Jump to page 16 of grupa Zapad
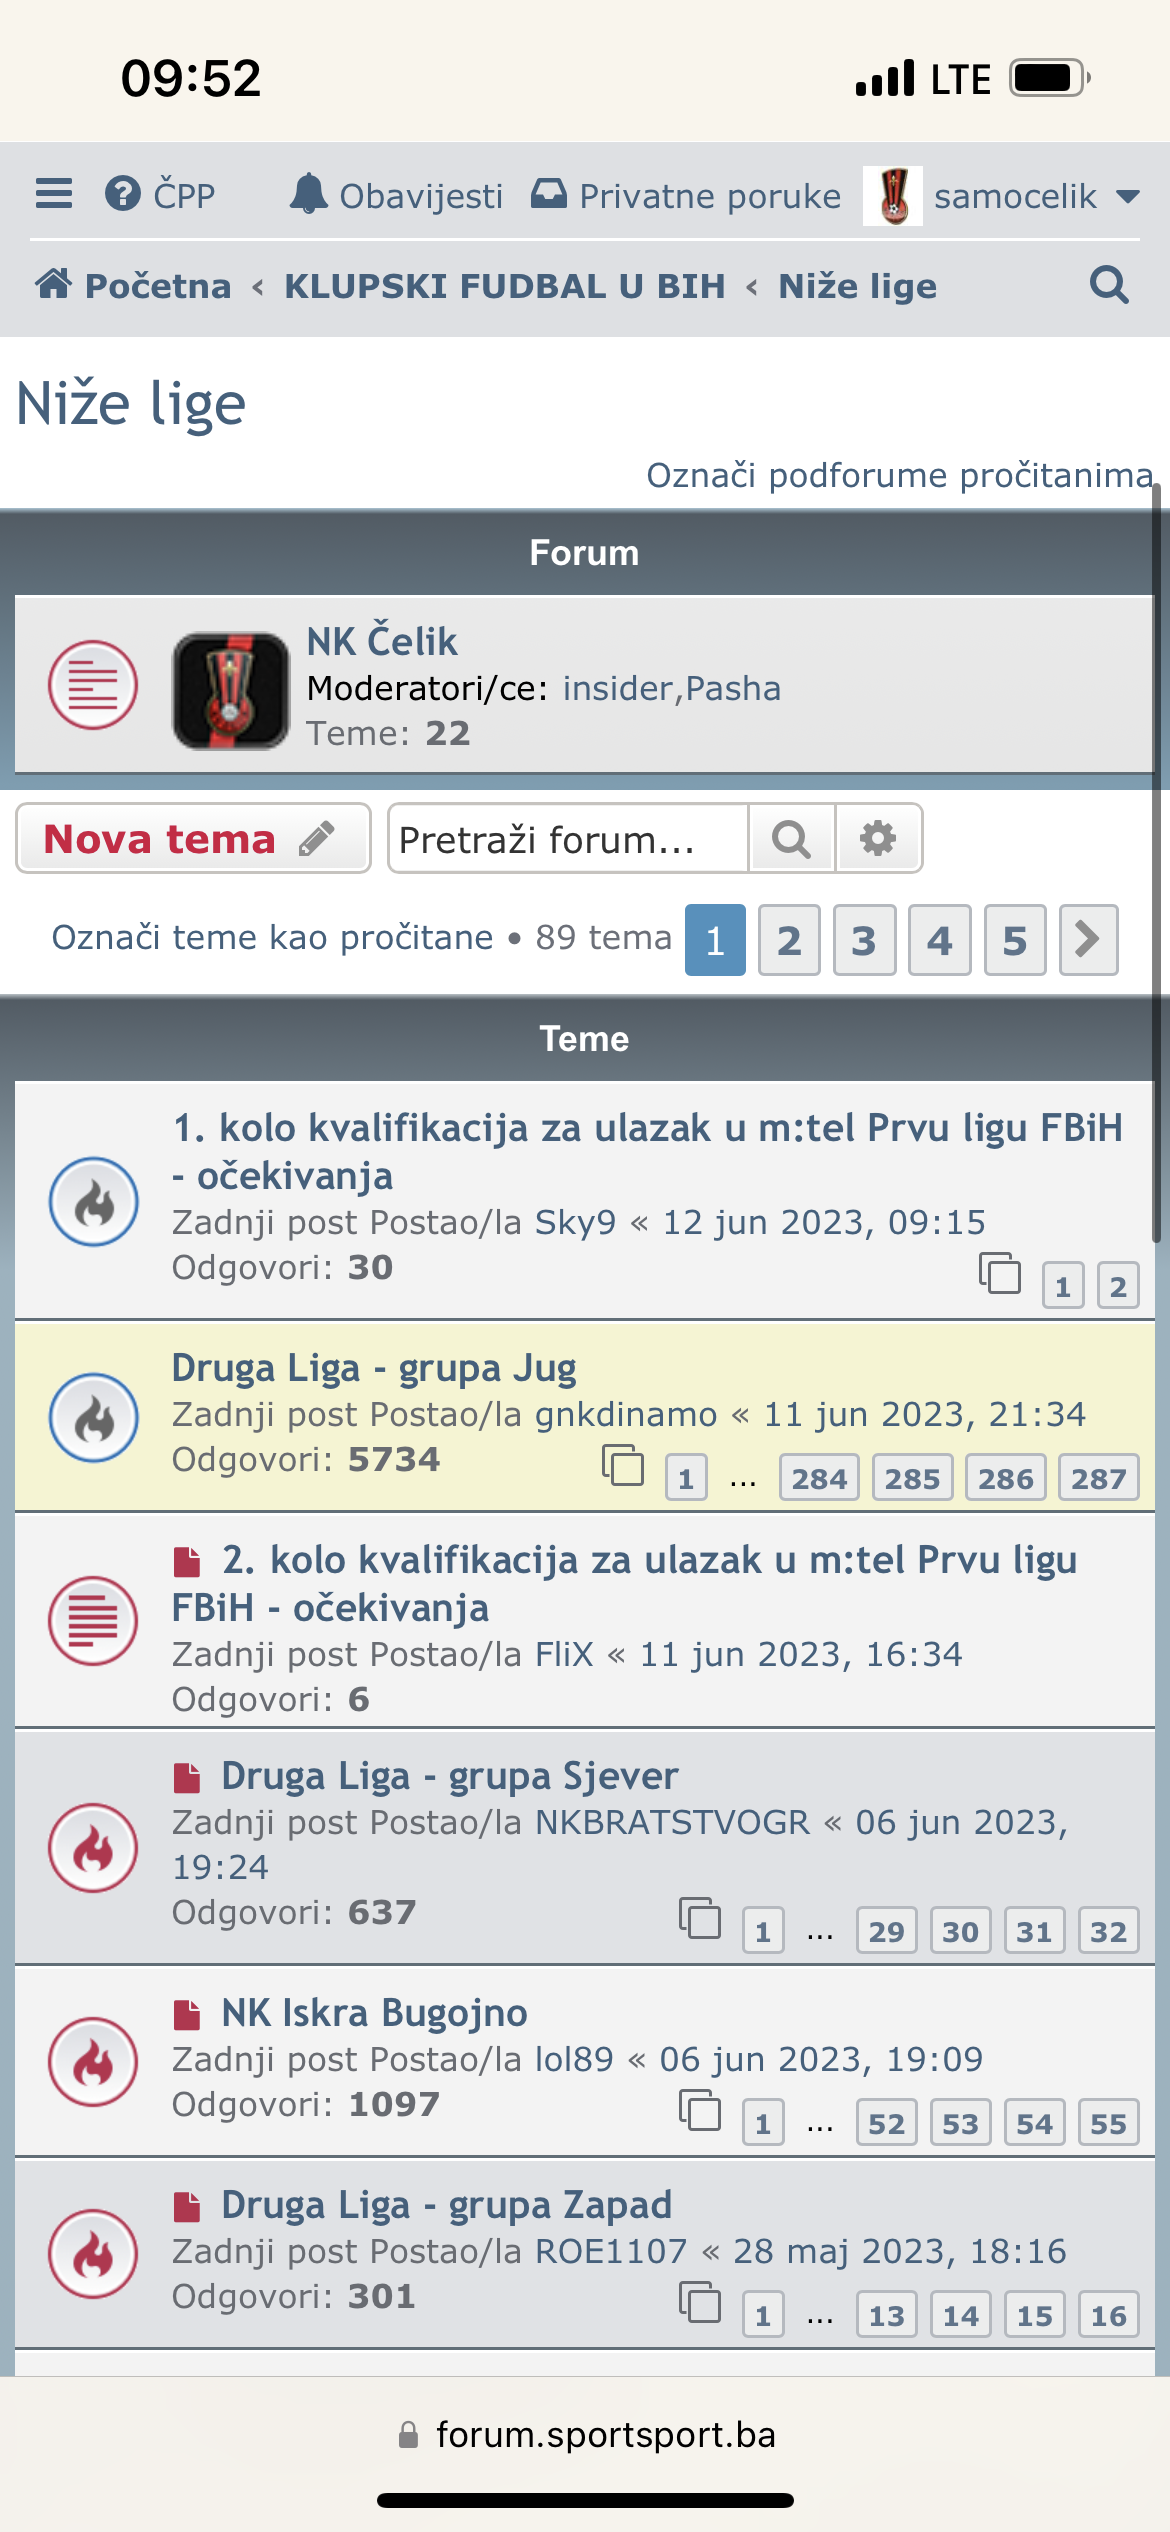 pyautogui.click(x=1108, y=2315)
